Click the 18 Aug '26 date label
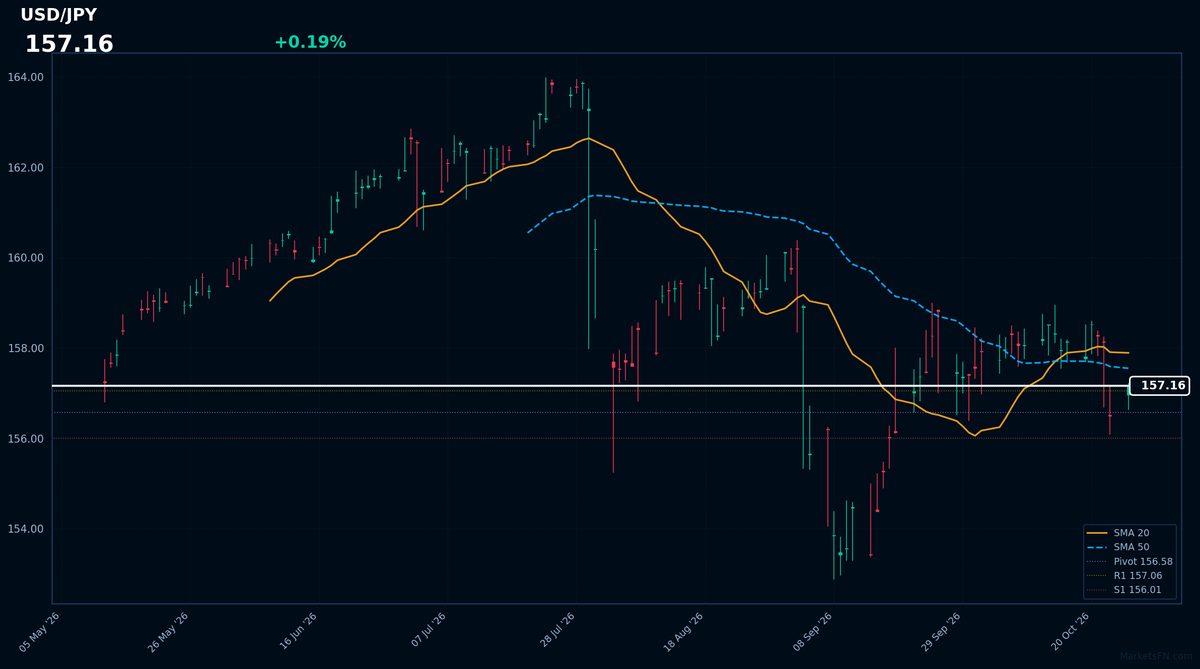The image size is (1200, 669). point(683,632)
